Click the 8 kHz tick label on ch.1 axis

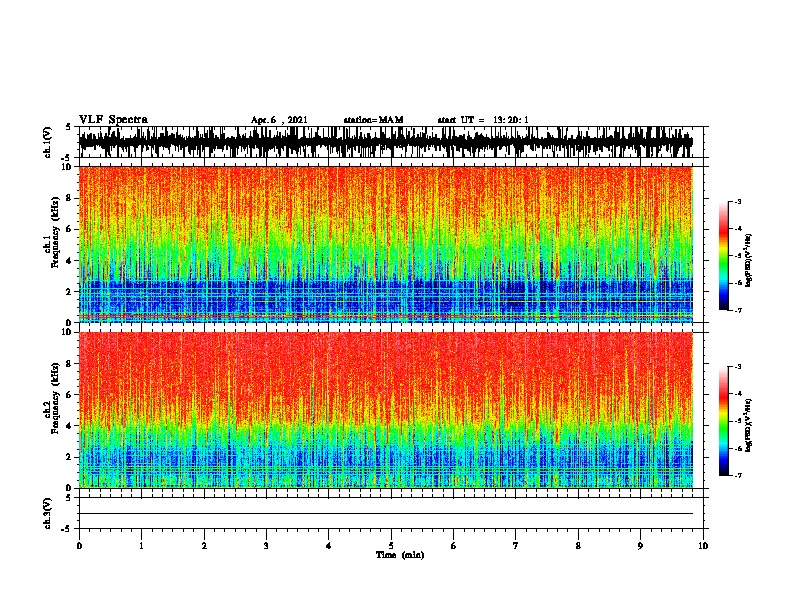point(69,198)
